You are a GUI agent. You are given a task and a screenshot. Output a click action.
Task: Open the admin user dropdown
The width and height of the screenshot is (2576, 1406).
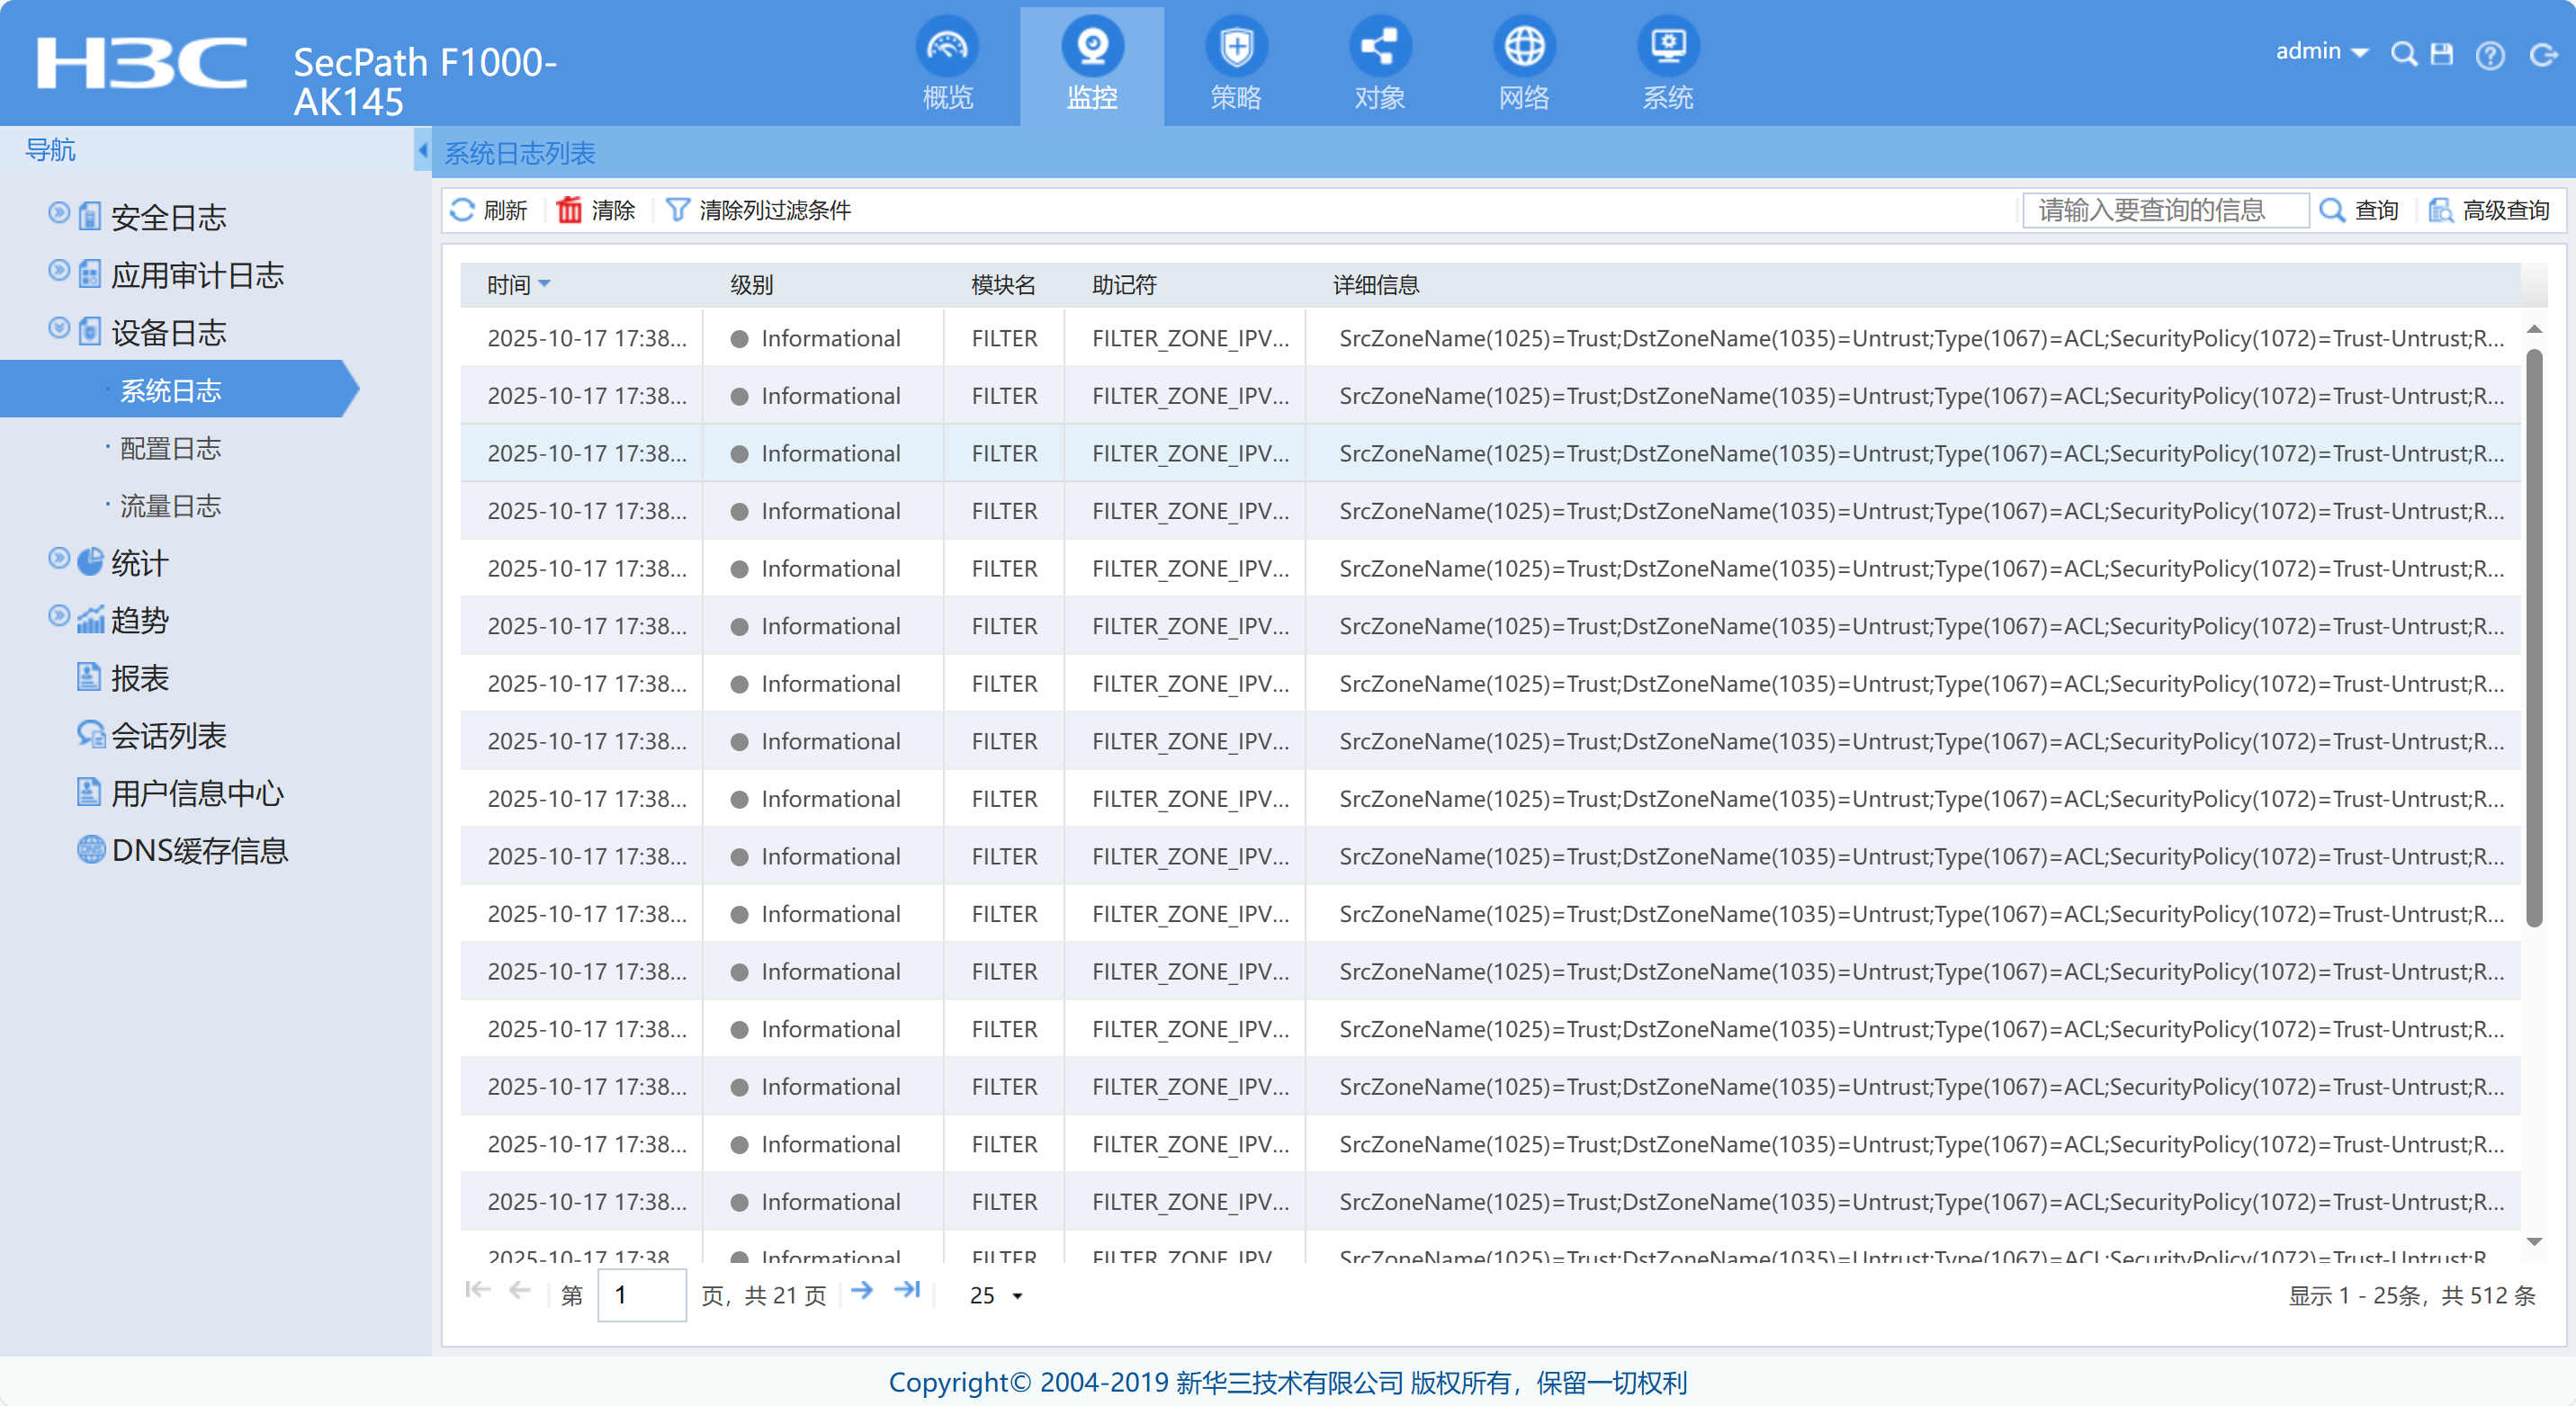[2320, 52]
